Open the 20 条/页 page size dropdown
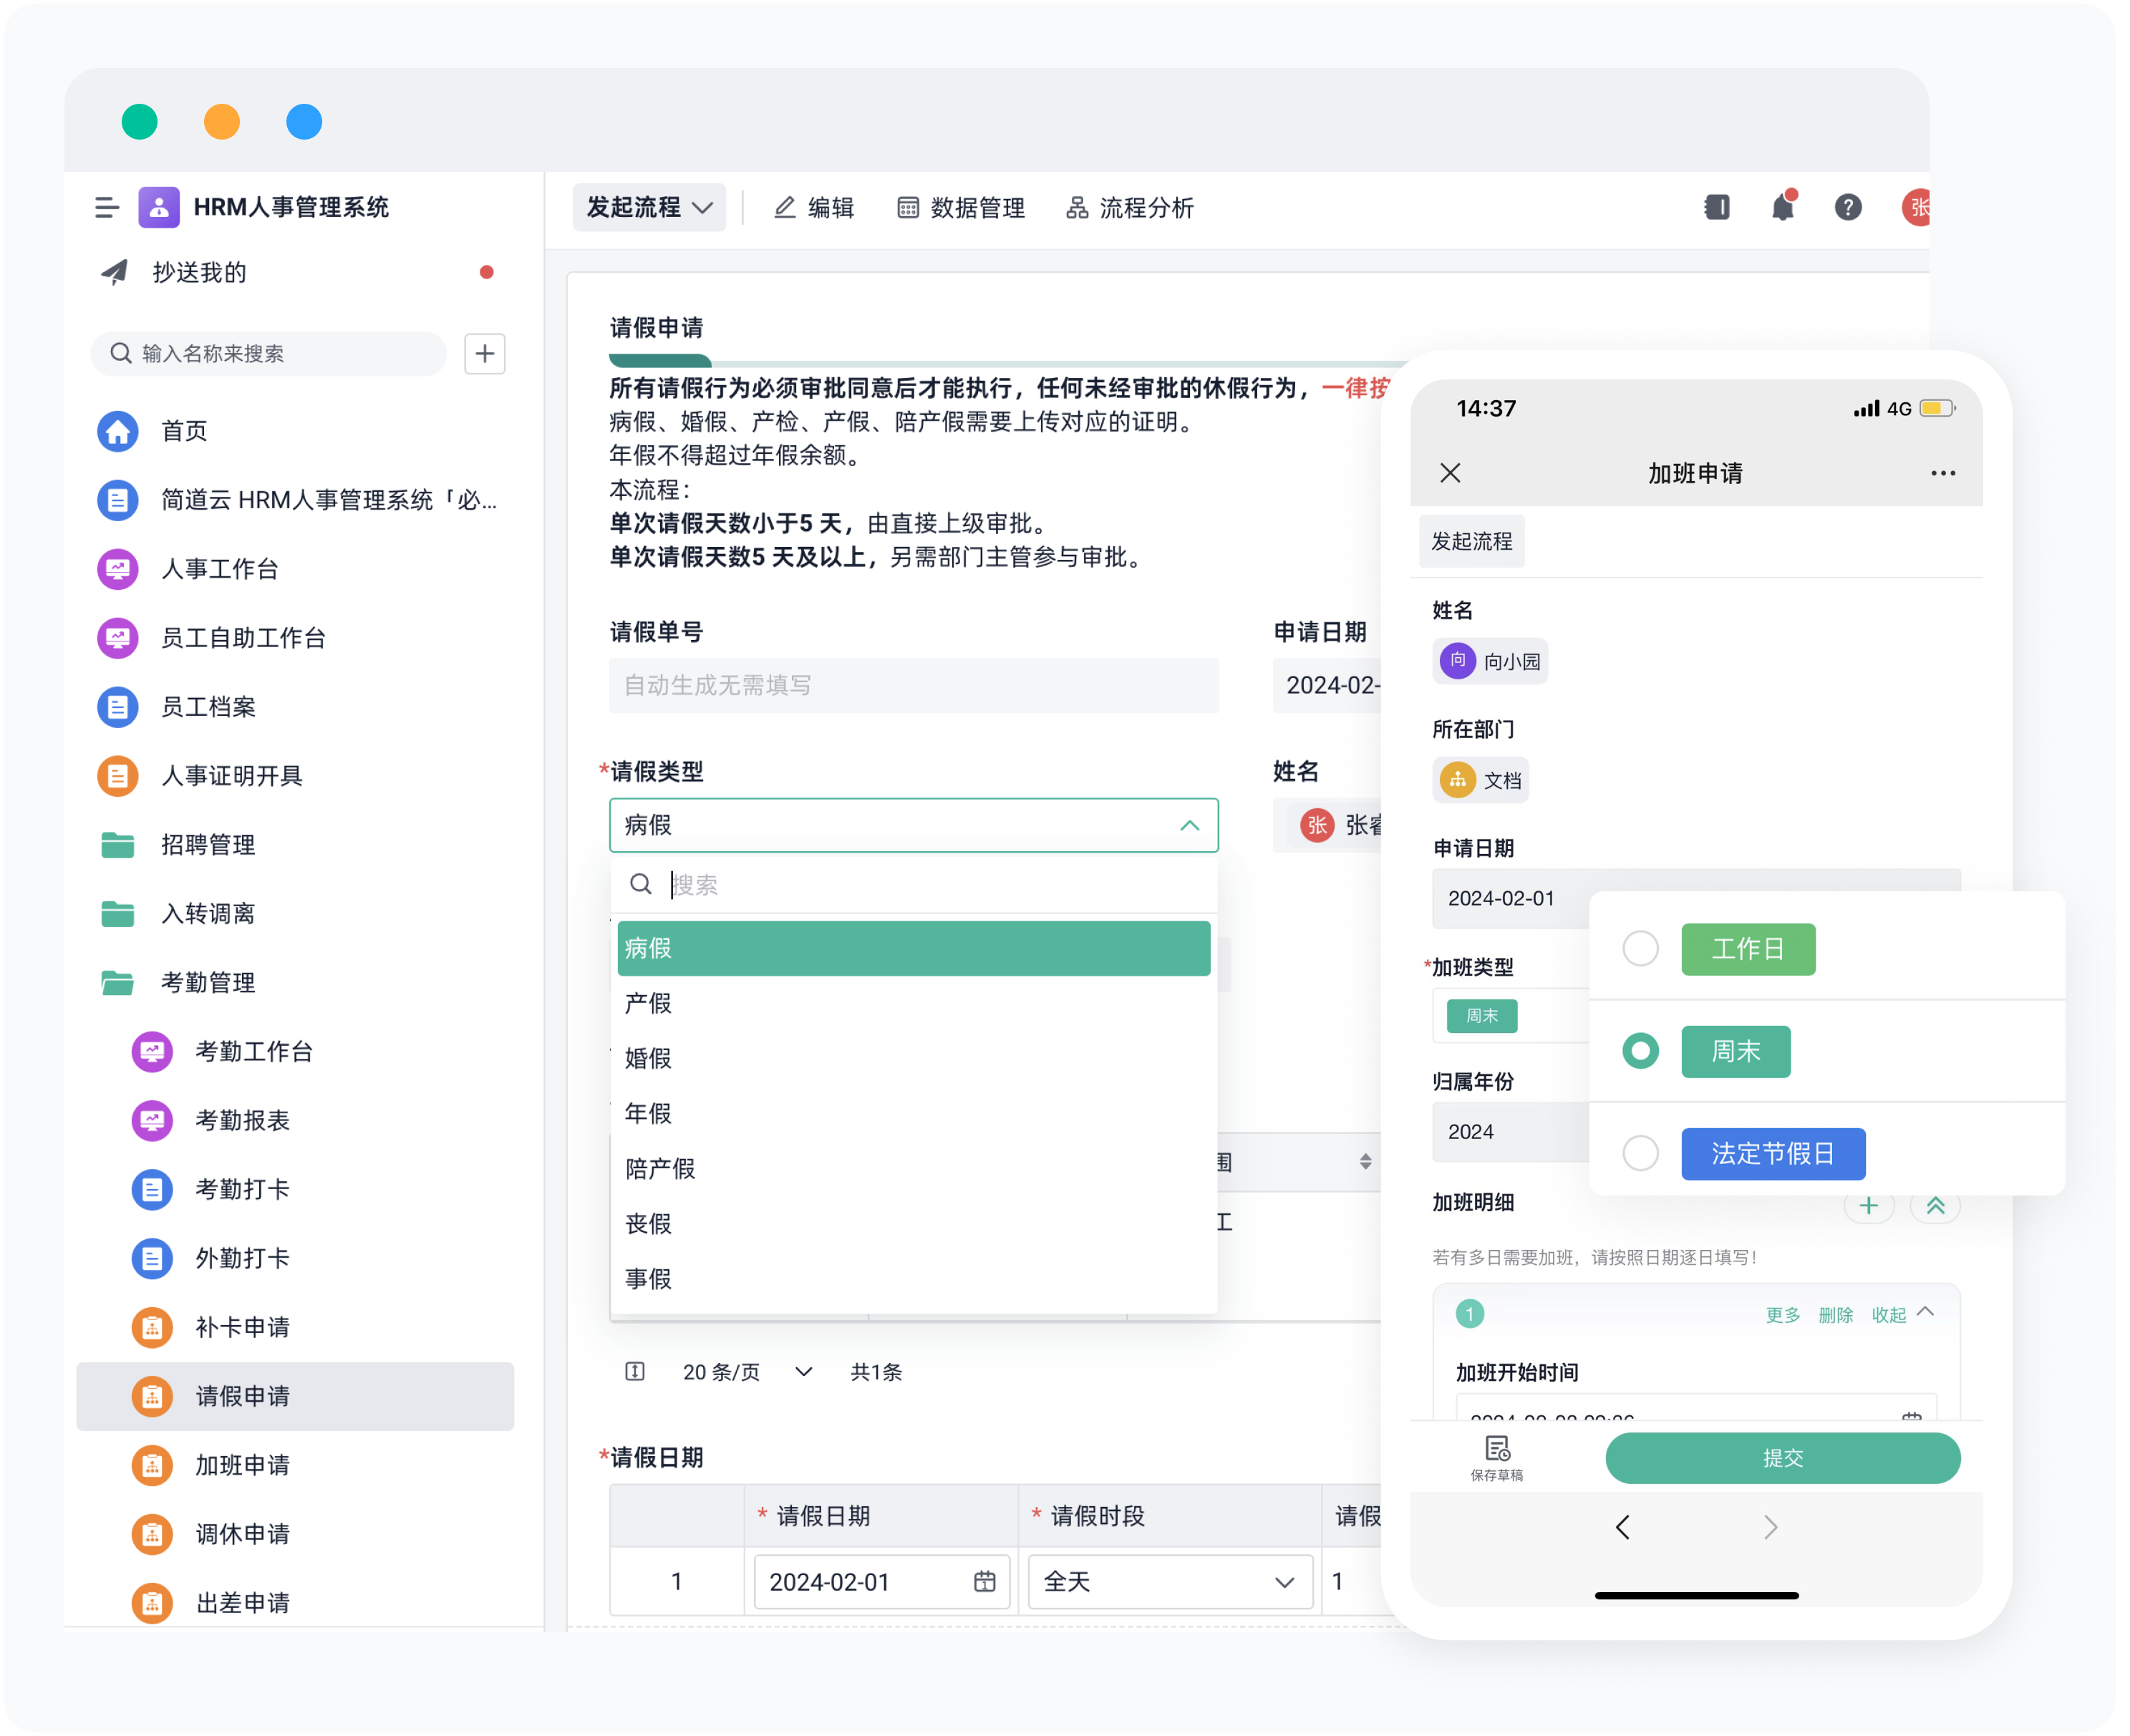 747,1372
